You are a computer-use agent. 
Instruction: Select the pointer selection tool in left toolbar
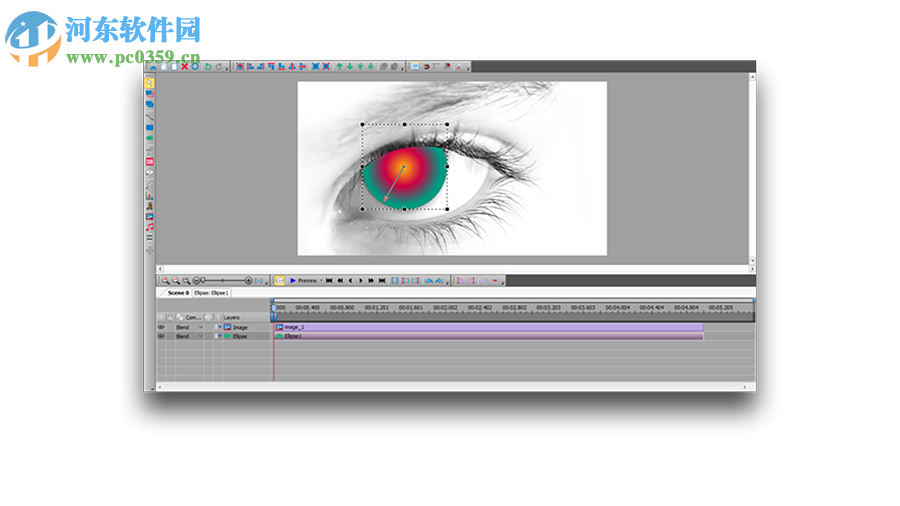(x=149, y=83)
